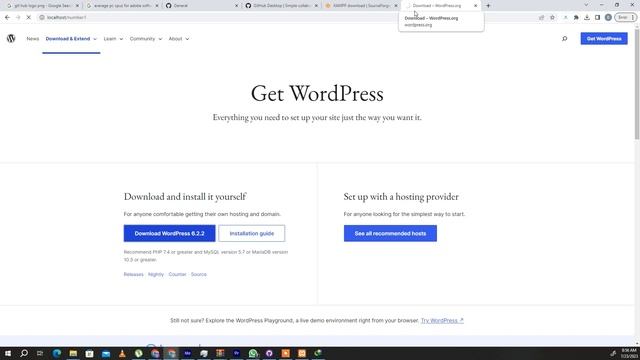Open Windows taskbar search

tap(24, 353)
